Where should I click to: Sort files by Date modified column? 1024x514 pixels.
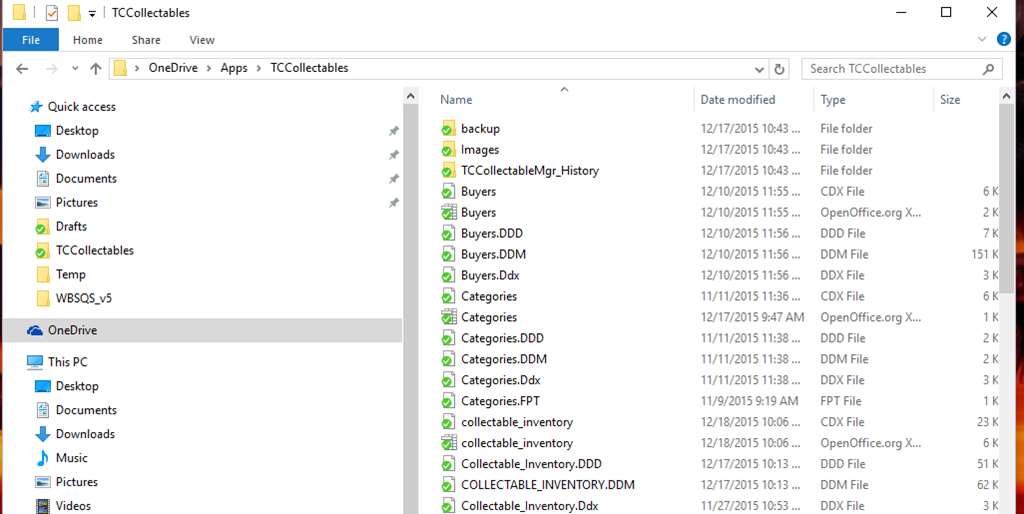(x=738, y=100)
